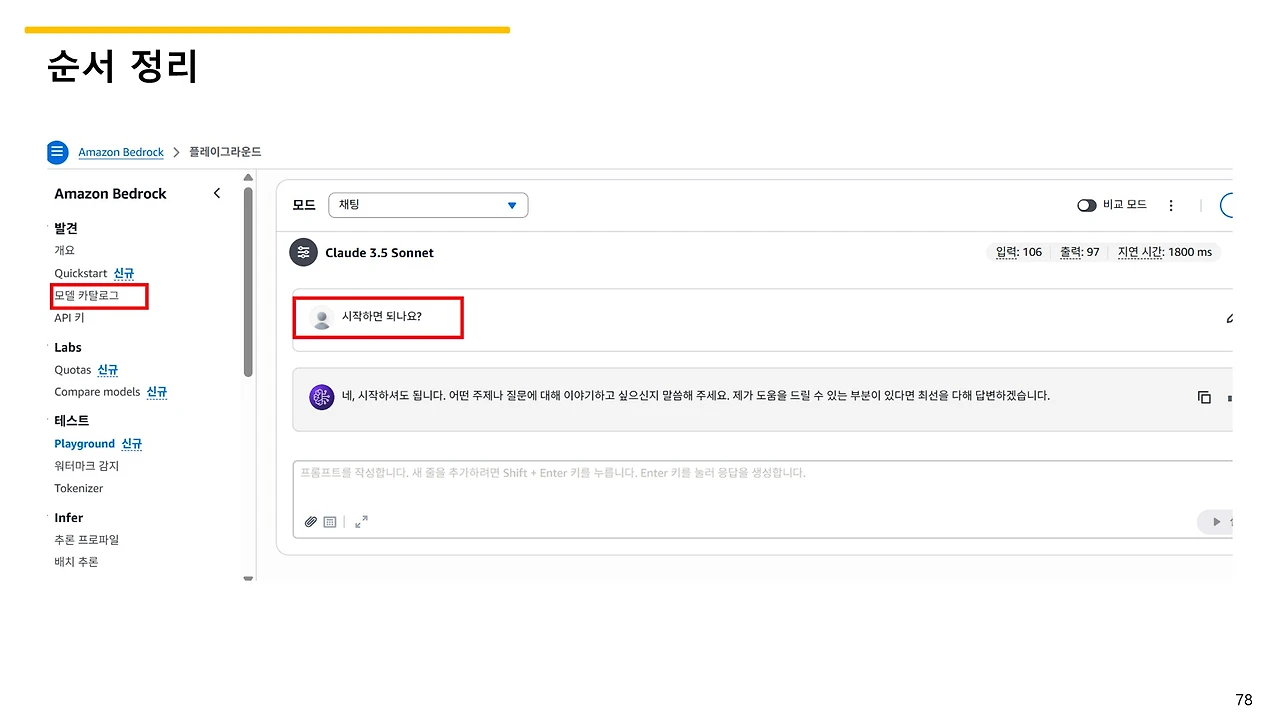
Task: Click the 플레이그라운드 breadcrumb
Action: (x=225, y=152)
